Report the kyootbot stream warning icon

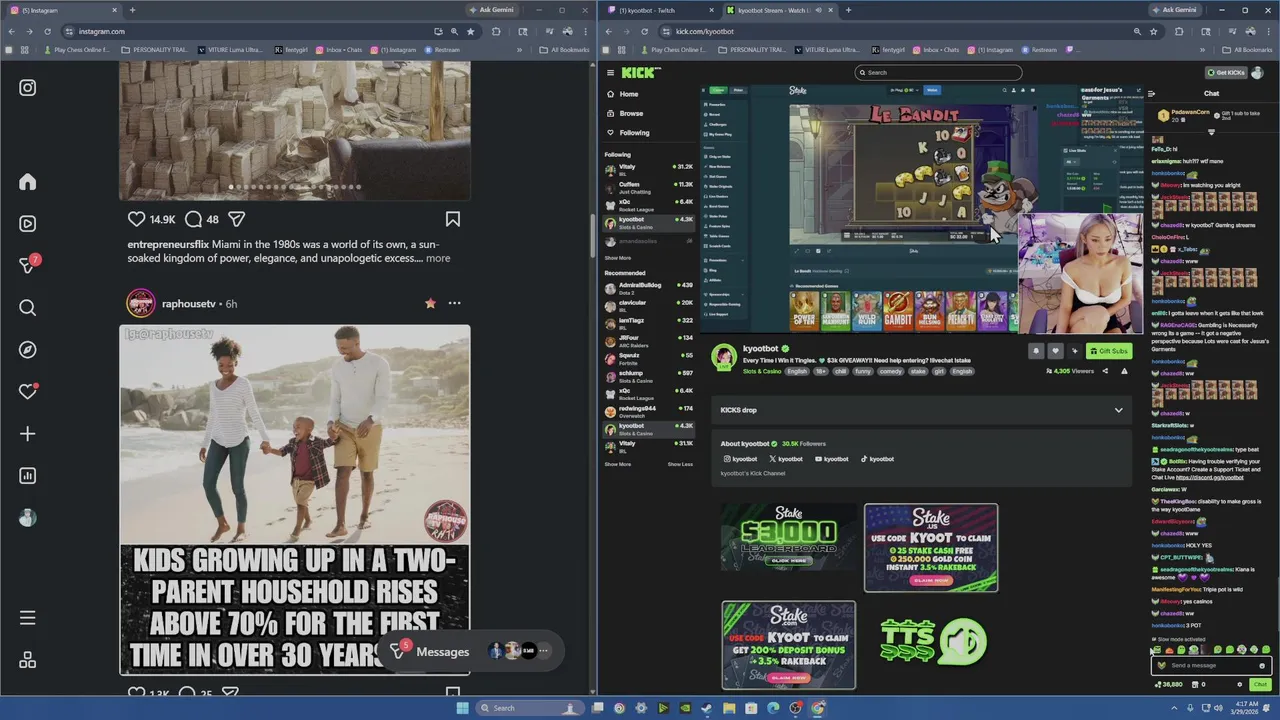[1124, 371]
